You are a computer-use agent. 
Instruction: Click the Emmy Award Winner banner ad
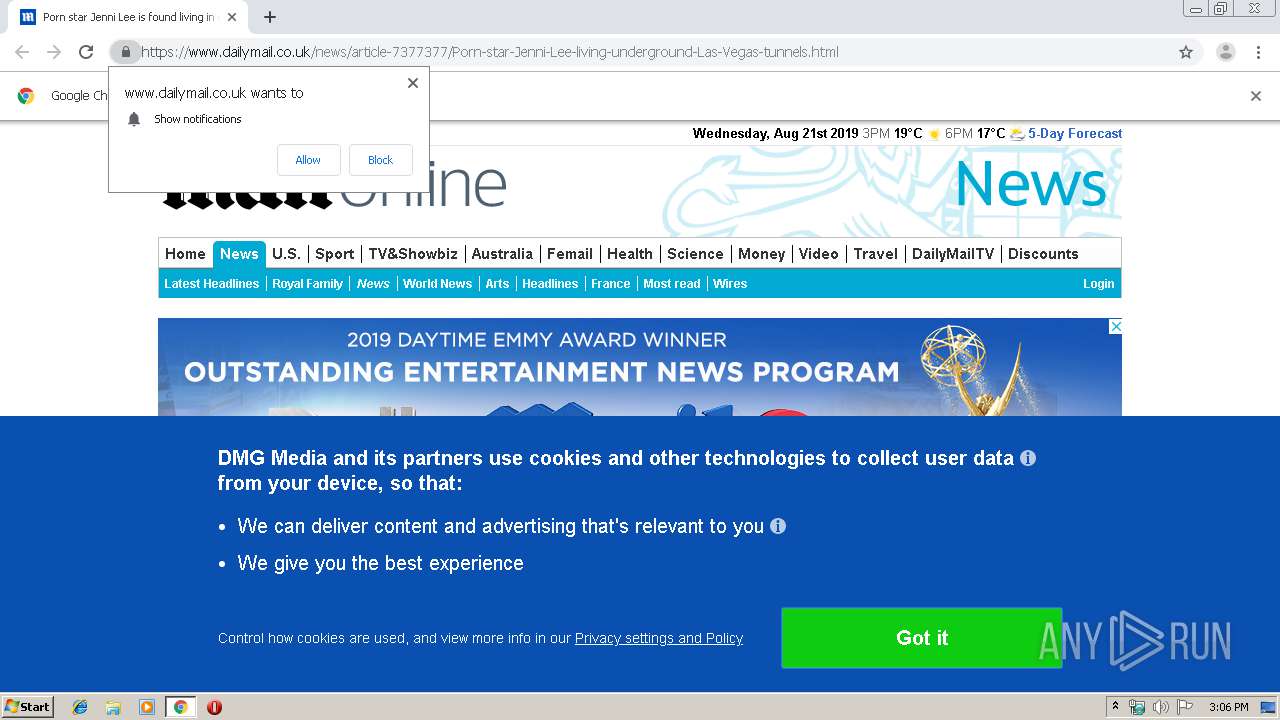tap(640, 367)
